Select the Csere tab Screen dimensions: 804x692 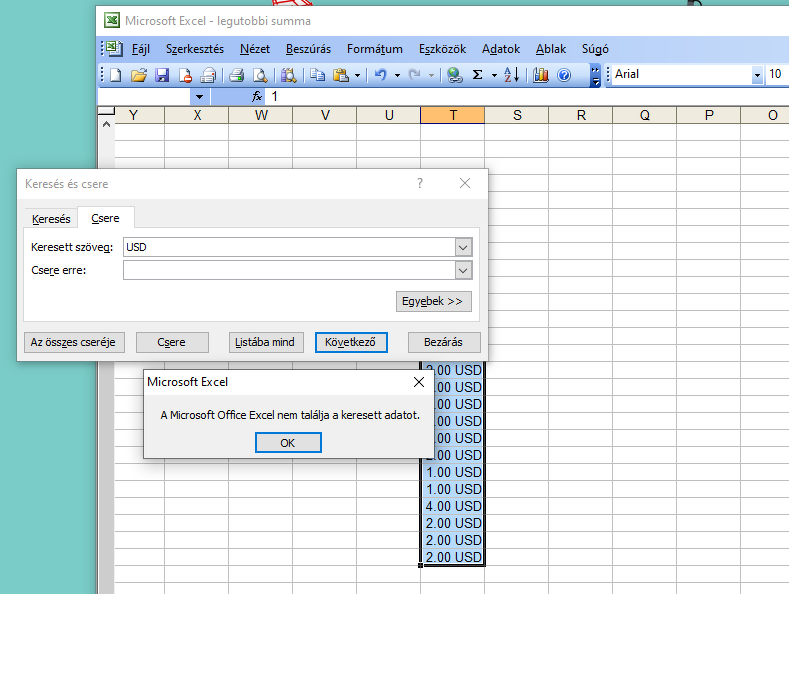[x=106, y=218]
